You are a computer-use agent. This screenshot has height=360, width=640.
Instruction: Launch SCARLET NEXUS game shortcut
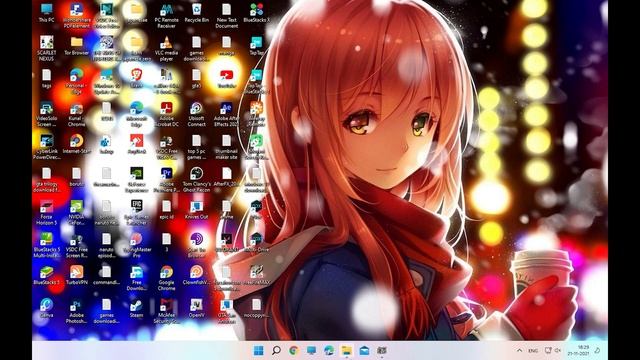pos(46,48)
